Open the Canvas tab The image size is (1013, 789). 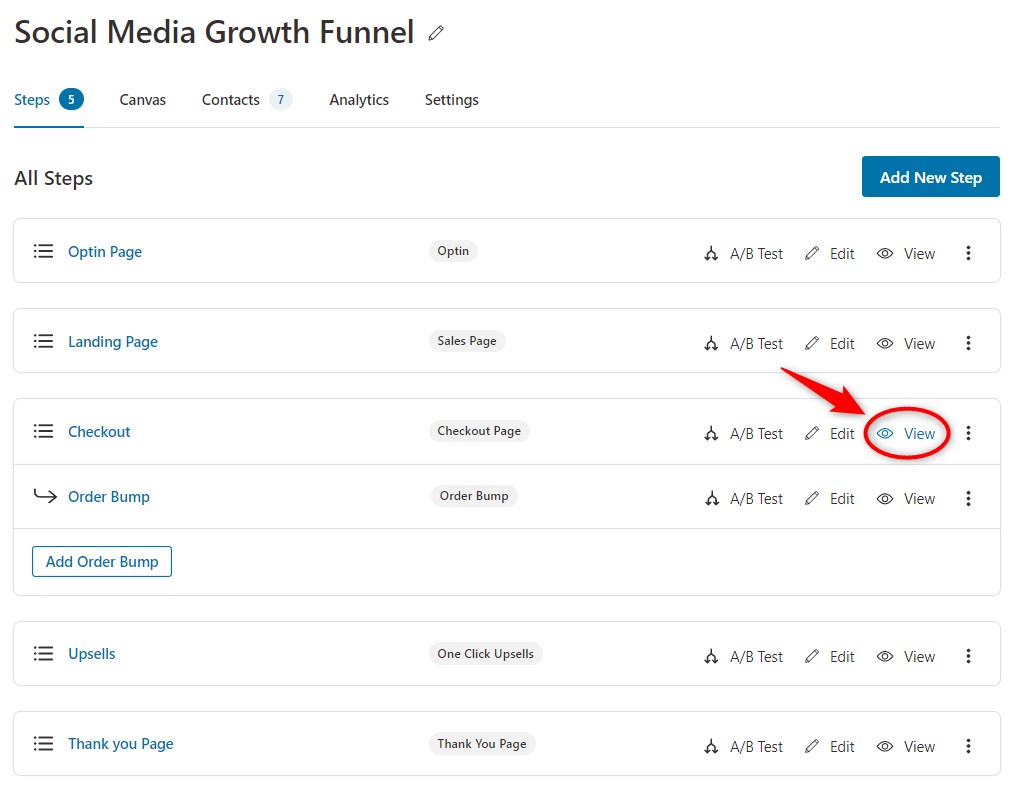point(143,100)
